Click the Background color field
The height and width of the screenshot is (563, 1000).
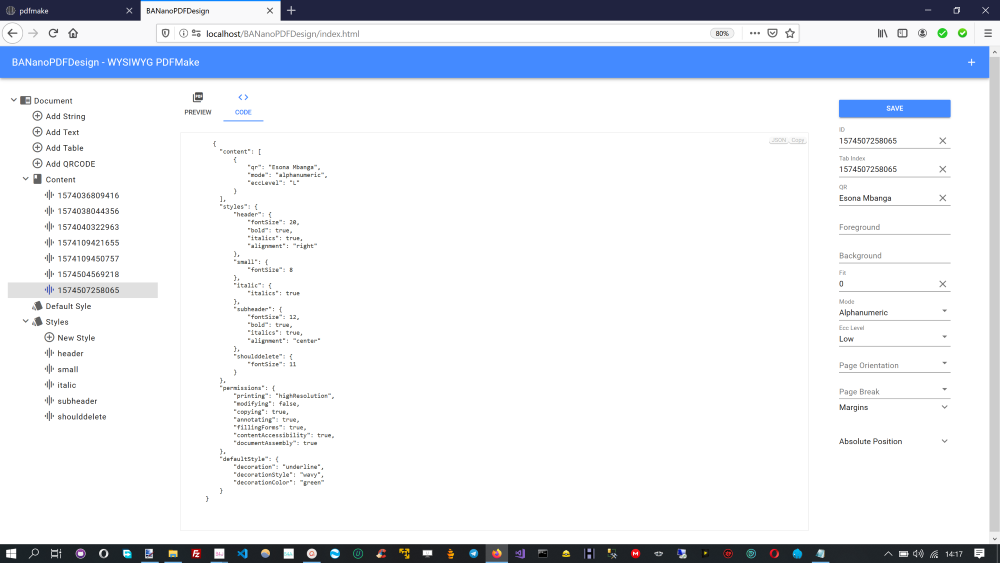click(x=894, y=256)
